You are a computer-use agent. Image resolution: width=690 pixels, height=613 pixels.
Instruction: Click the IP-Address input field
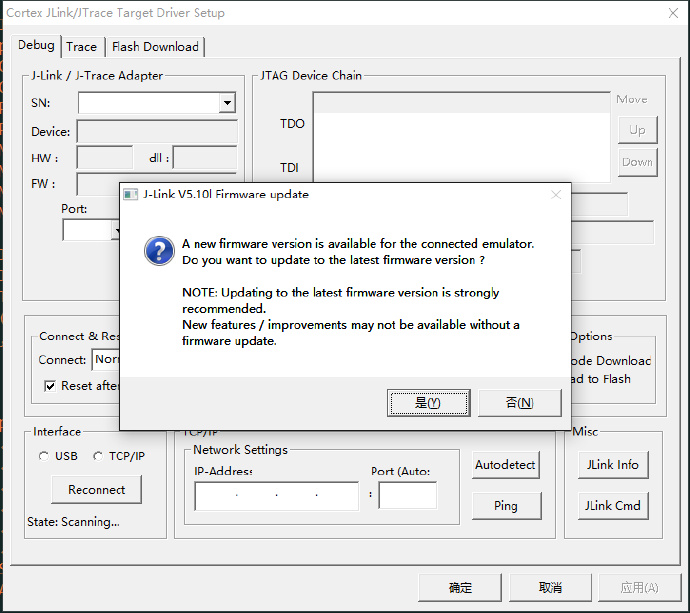pyautogui.click(x=276, y=496)
